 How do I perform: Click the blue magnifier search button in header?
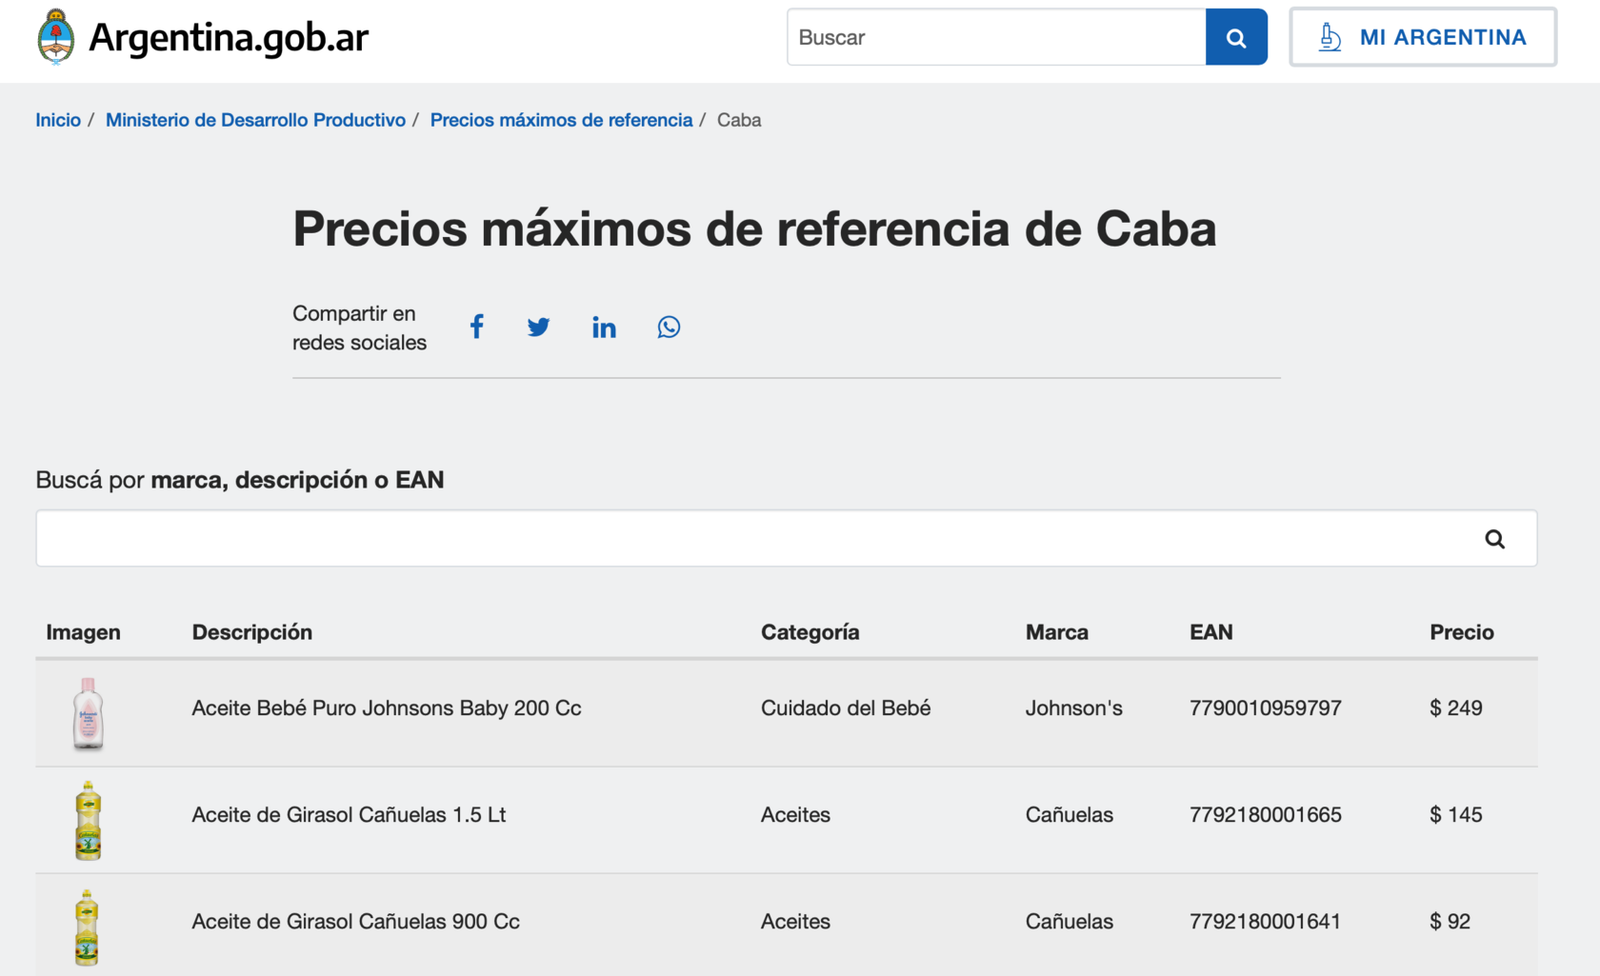point(1236,37)
